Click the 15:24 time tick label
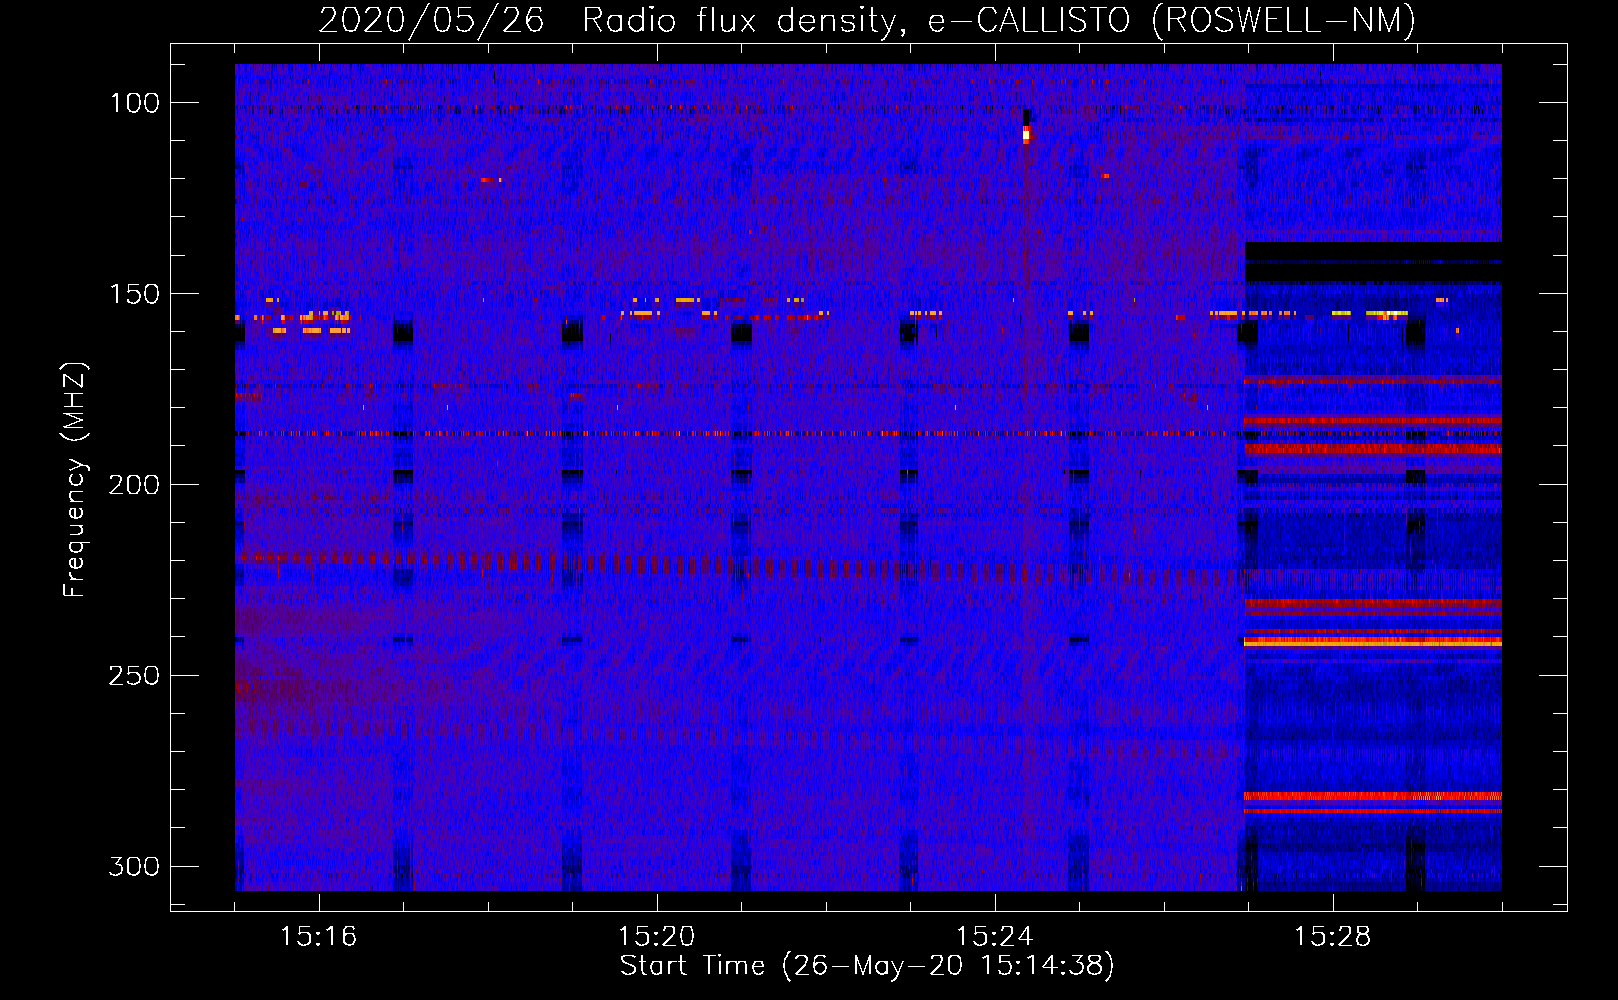Viewport: 1618px width, 1000px height. (x=994, y=937)
